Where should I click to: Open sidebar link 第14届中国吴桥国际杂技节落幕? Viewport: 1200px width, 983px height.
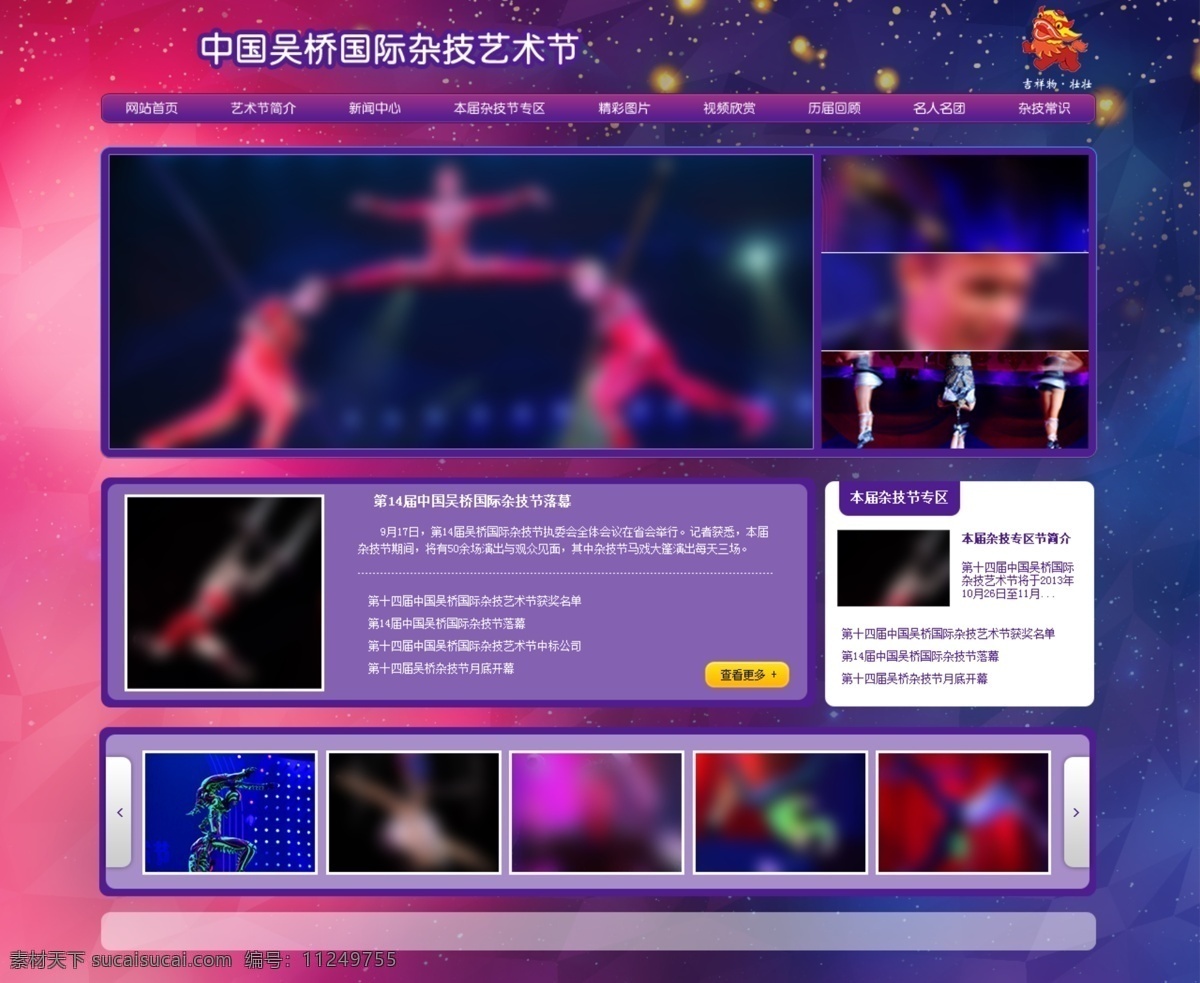tap(920, 656)
